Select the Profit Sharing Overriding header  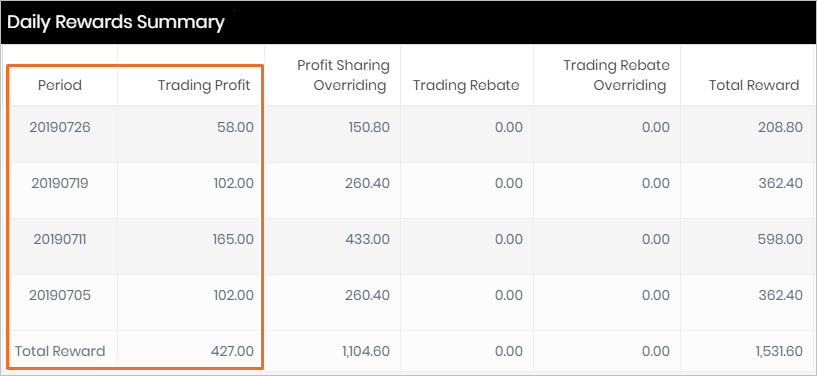(x=343, y=75)
